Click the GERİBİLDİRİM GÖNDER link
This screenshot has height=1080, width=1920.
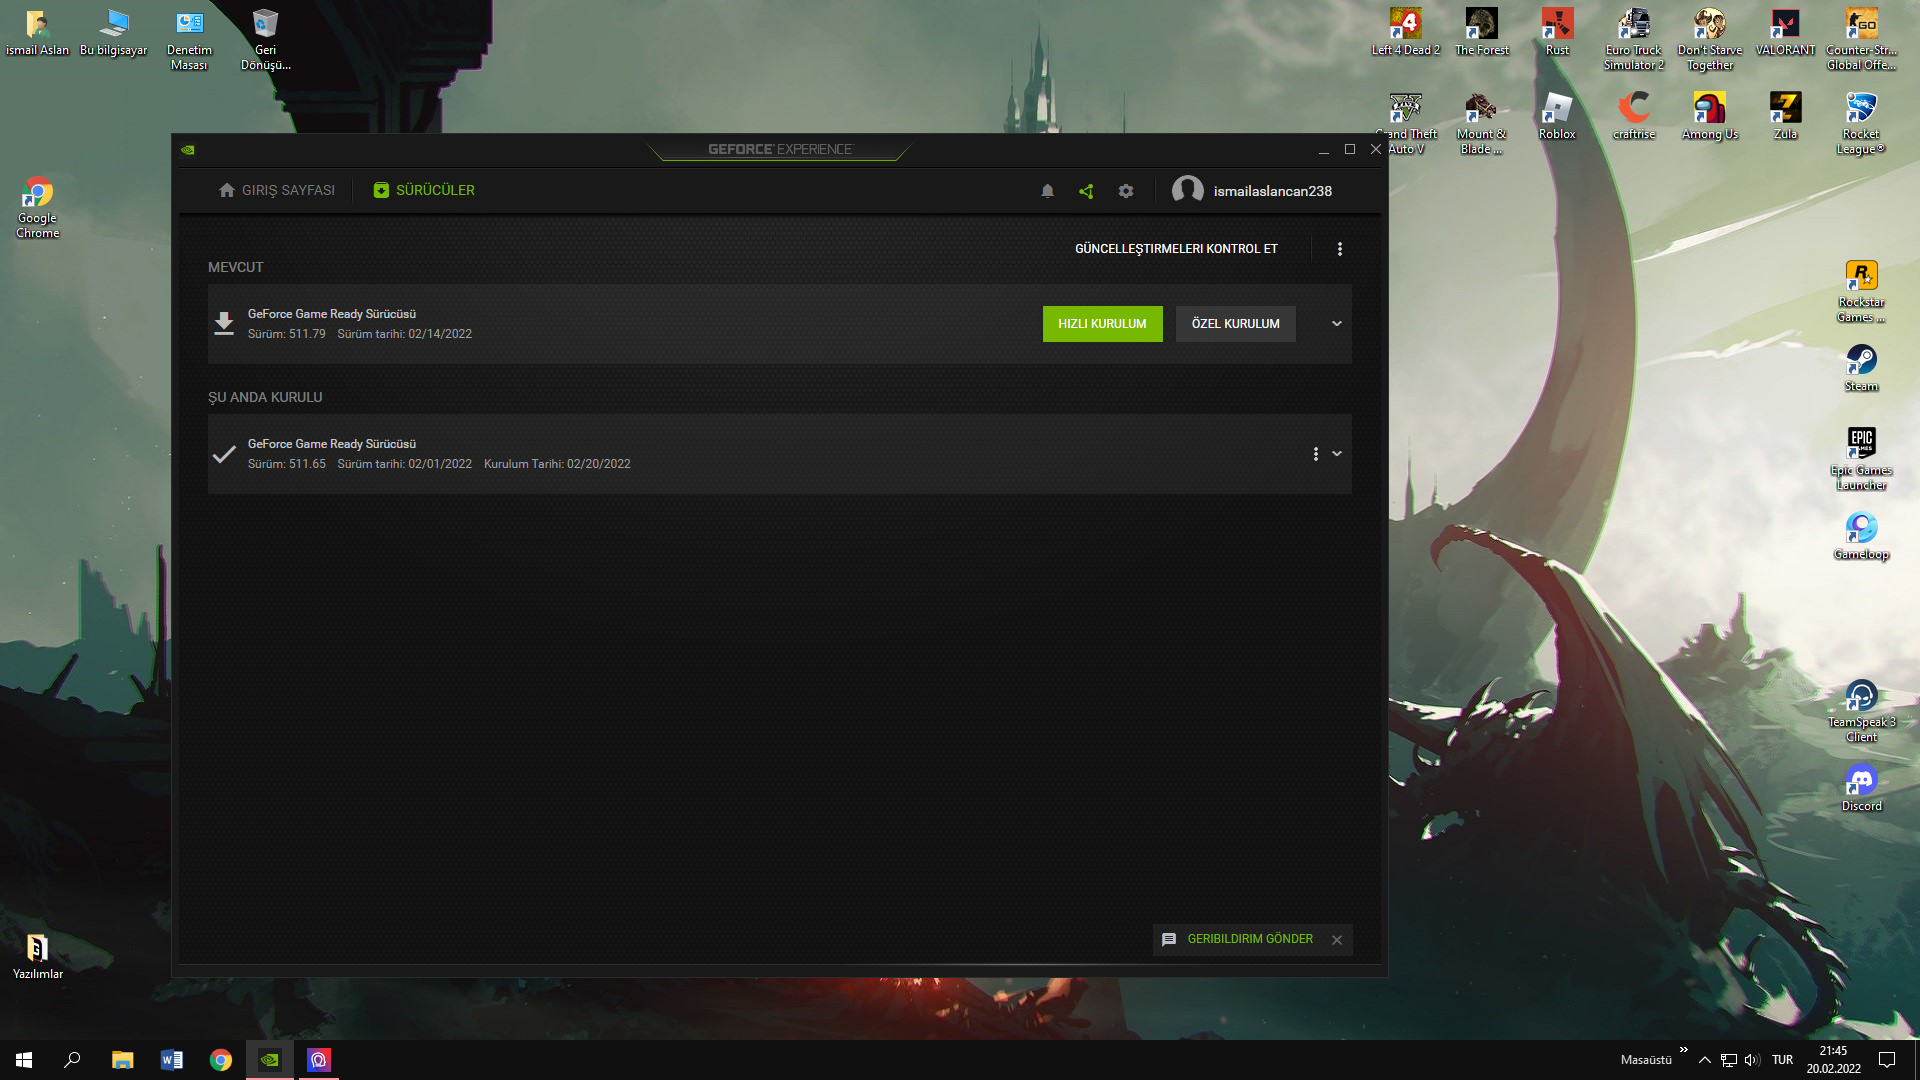tap(1247, 938)
